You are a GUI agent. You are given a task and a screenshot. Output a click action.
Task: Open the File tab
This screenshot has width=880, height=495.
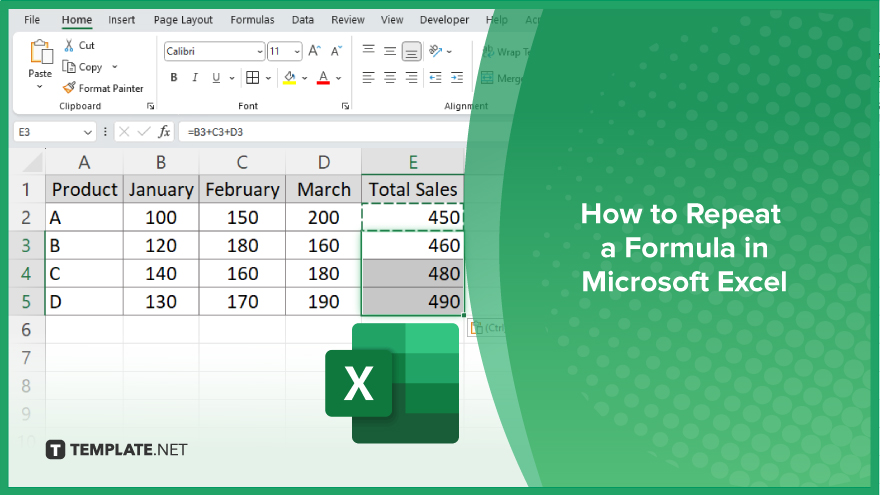(32, 20)
